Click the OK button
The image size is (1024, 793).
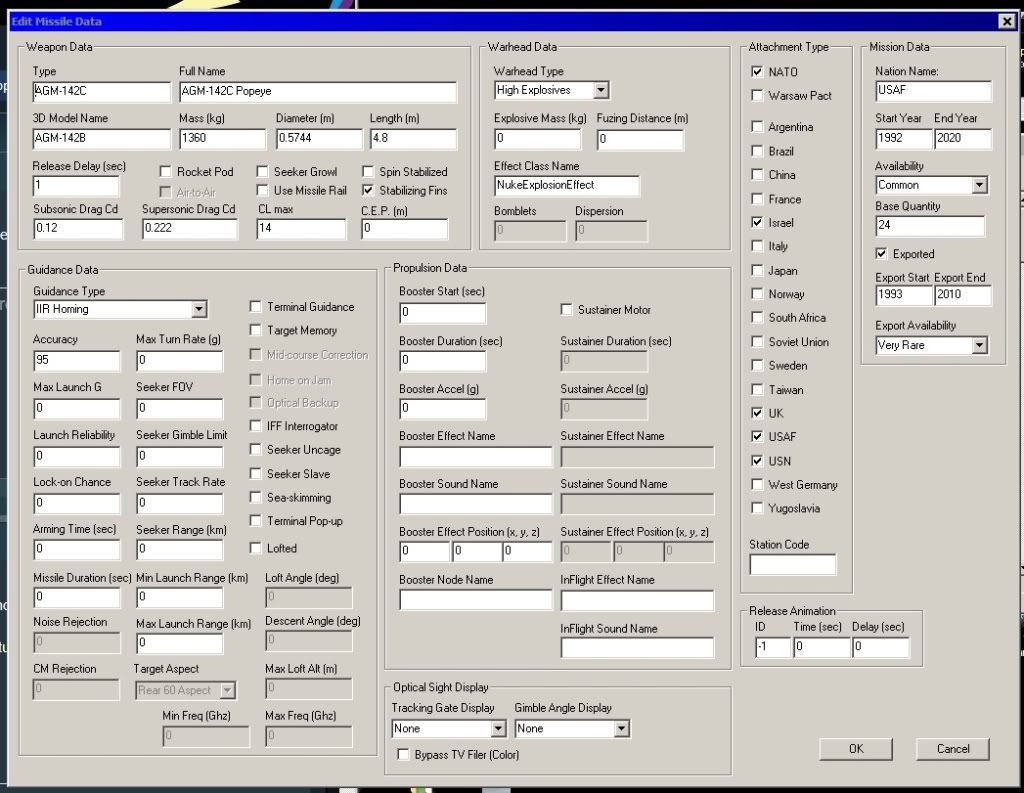(x=856, y=749)
